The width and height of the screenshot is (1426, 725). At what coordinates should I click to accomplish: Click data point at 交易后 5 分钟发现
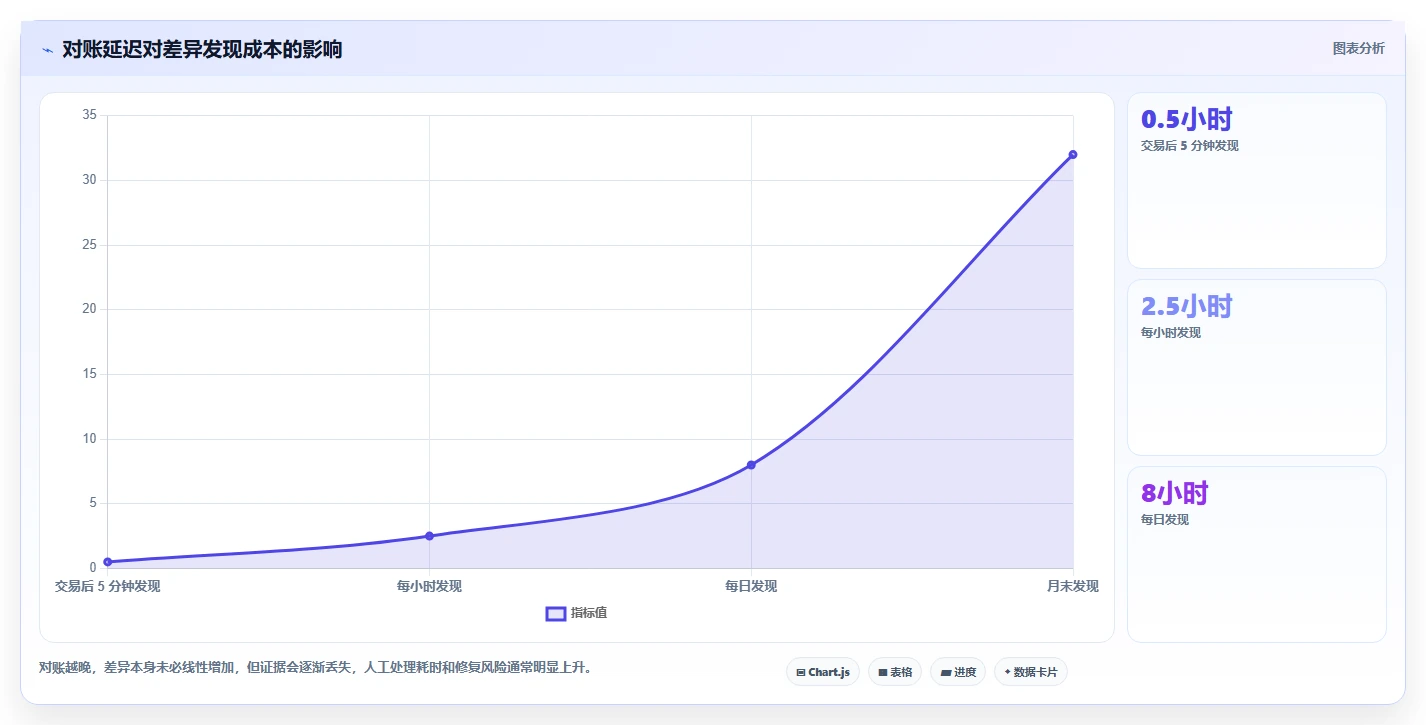(107, 562)
